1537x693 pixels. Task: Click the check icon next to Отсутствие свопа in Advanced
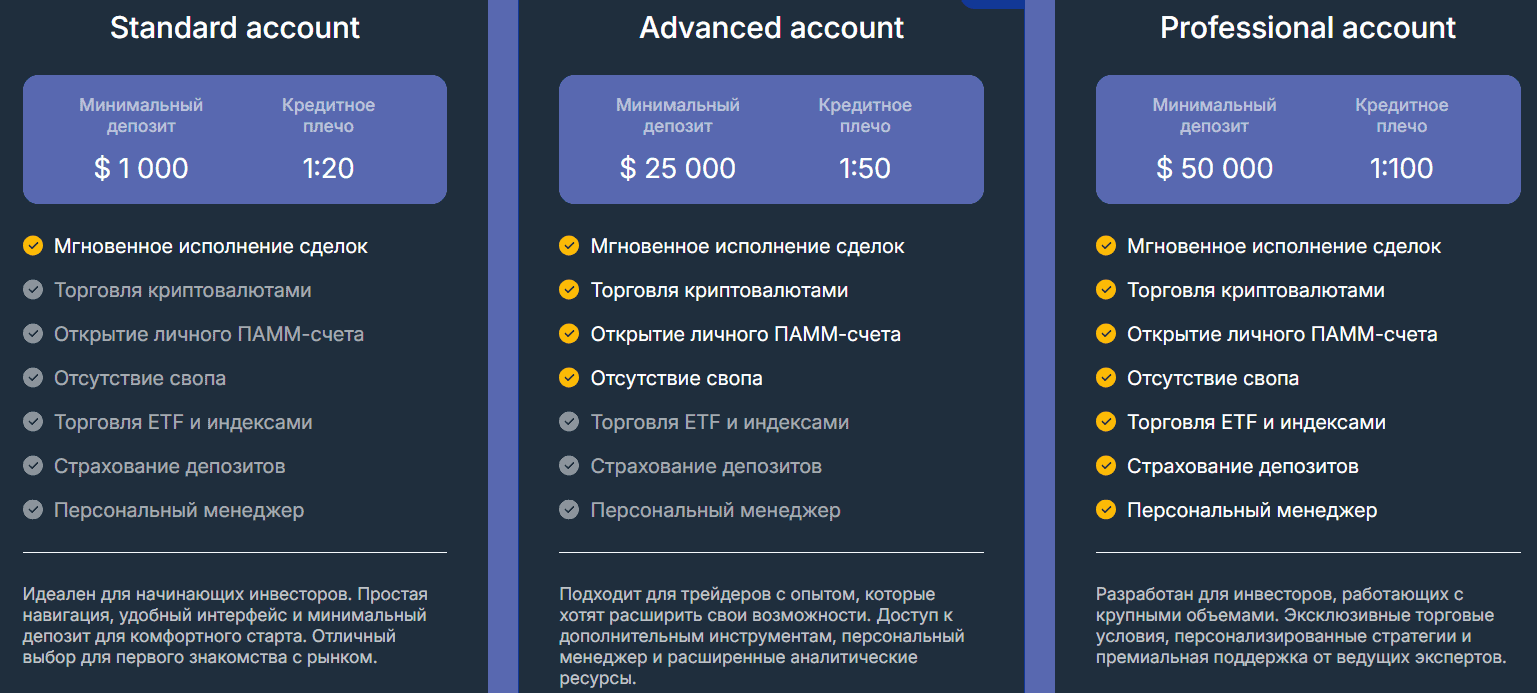569,377
